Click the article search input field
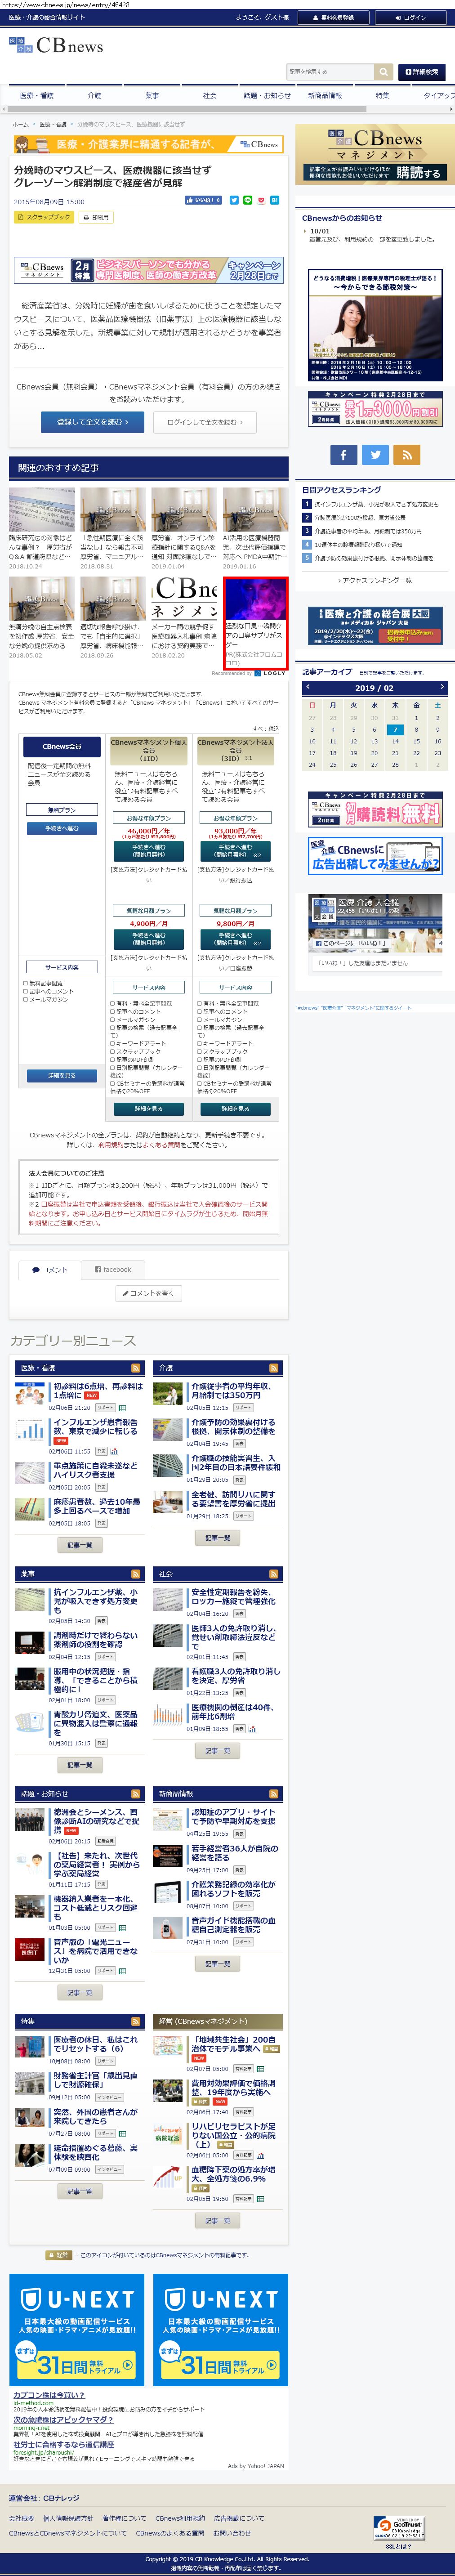 tap(330, 72)
